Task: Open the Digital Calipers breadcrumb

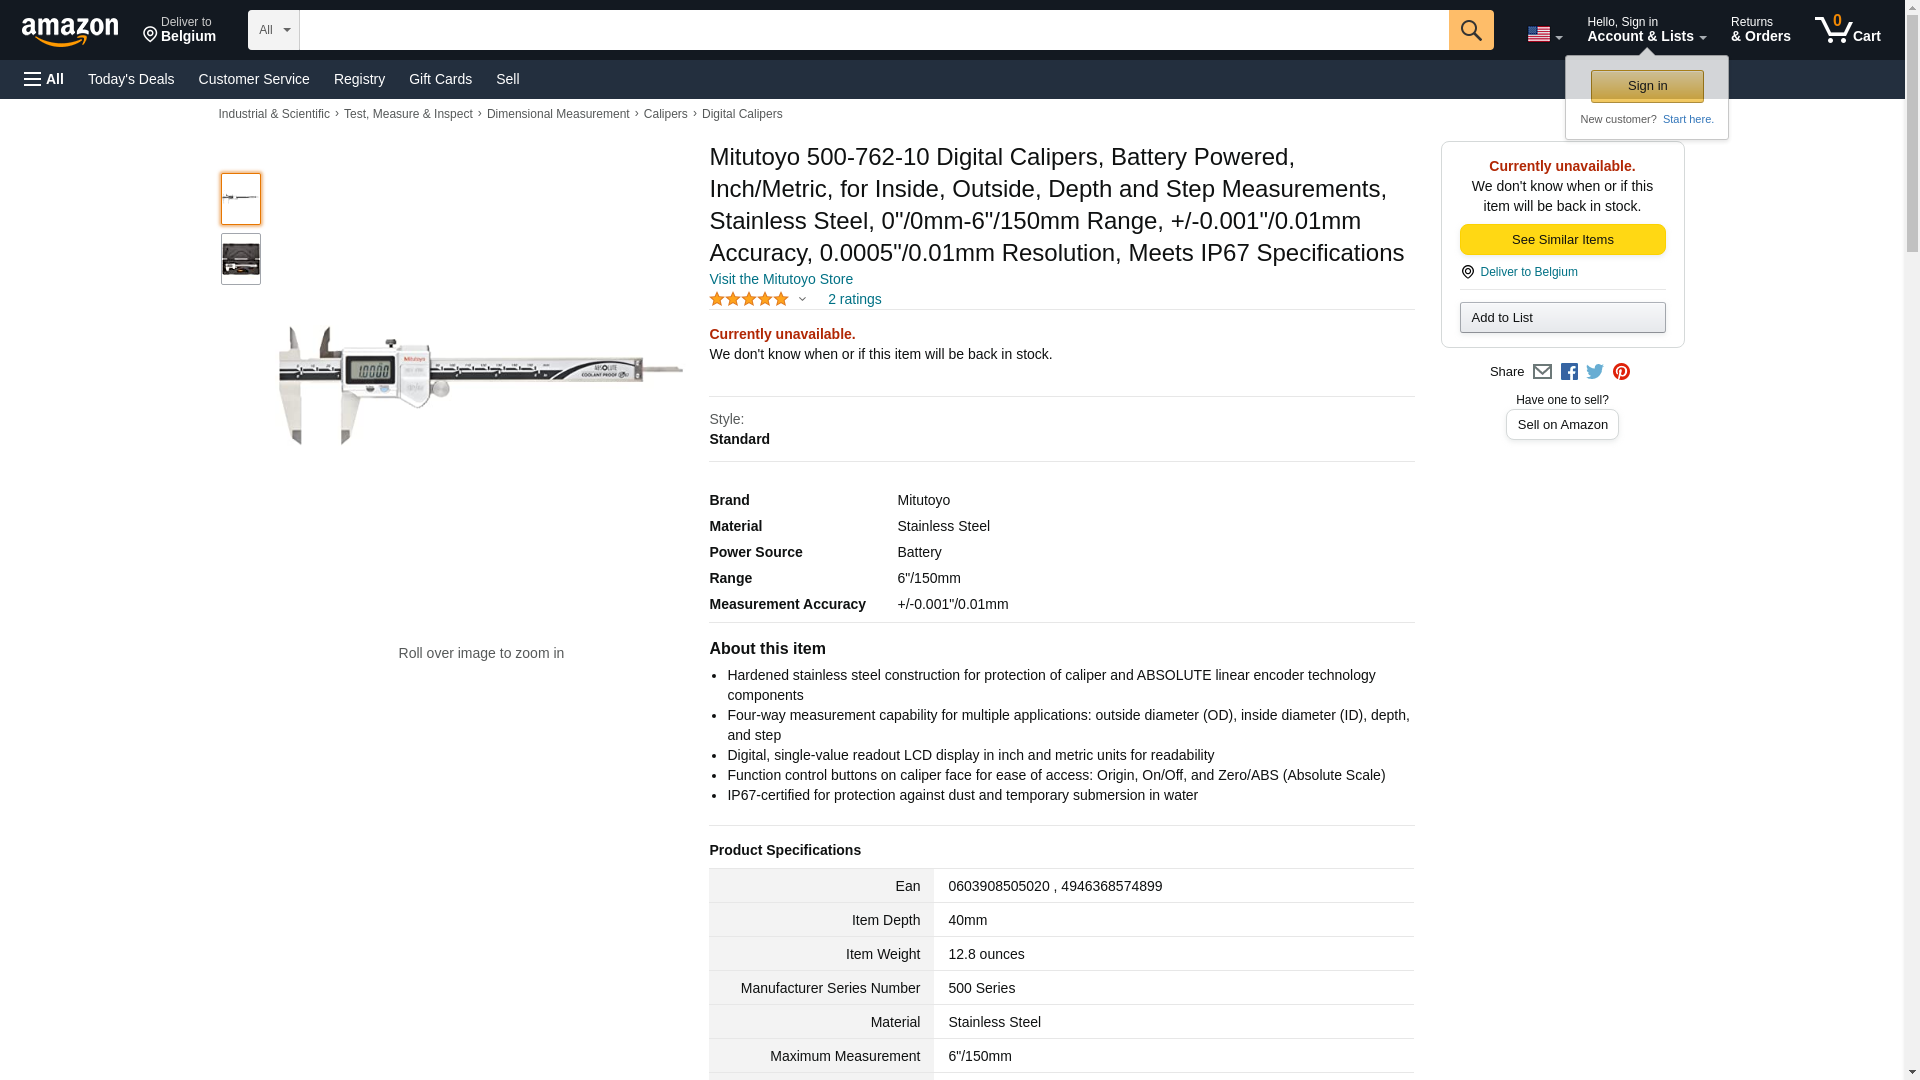Action: click(742, 114)
